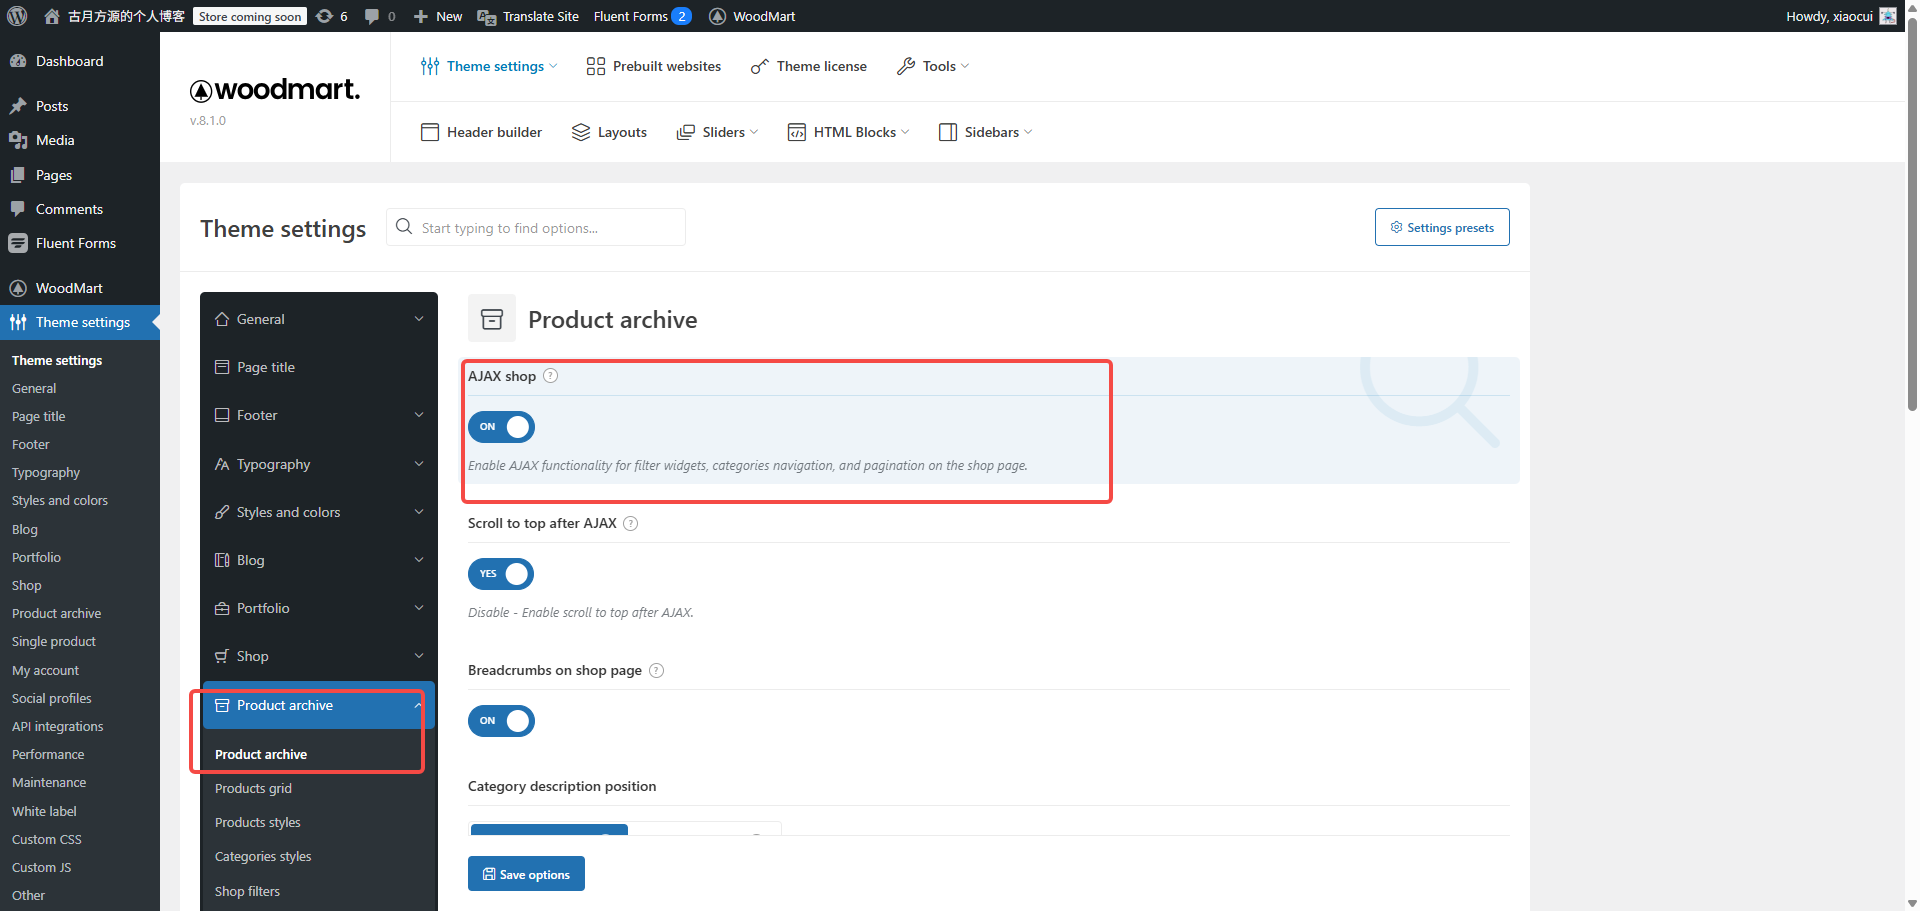Viewport: 1920px width, 911px height.
Task: Open Header builder tab
Action: (482, 132)
